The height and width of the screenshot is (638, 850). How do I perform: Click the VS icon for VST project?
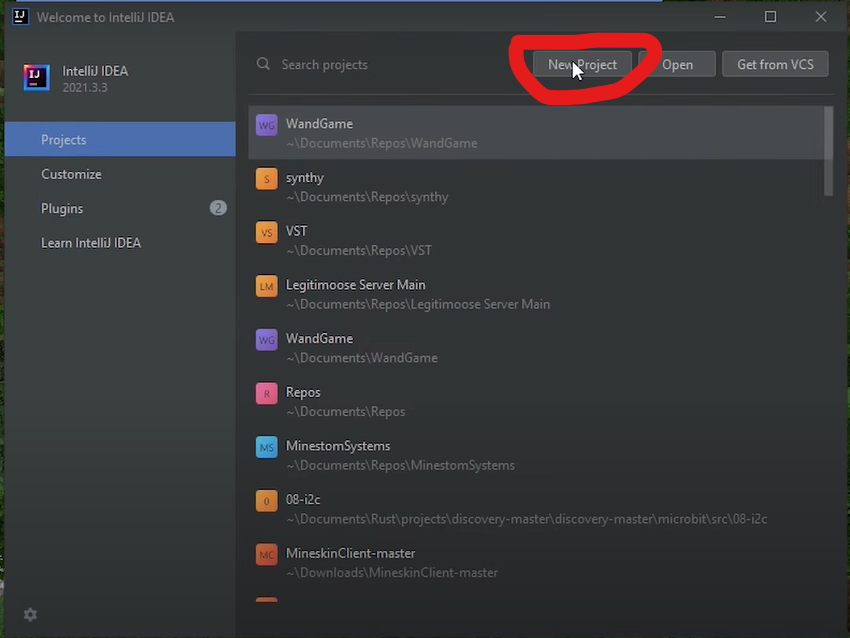[267, 233]
